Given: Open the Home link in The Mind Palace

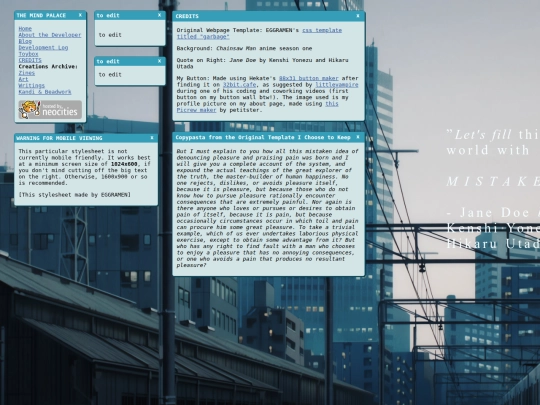Looking at the screenshot, I should (x=25, y=29).
